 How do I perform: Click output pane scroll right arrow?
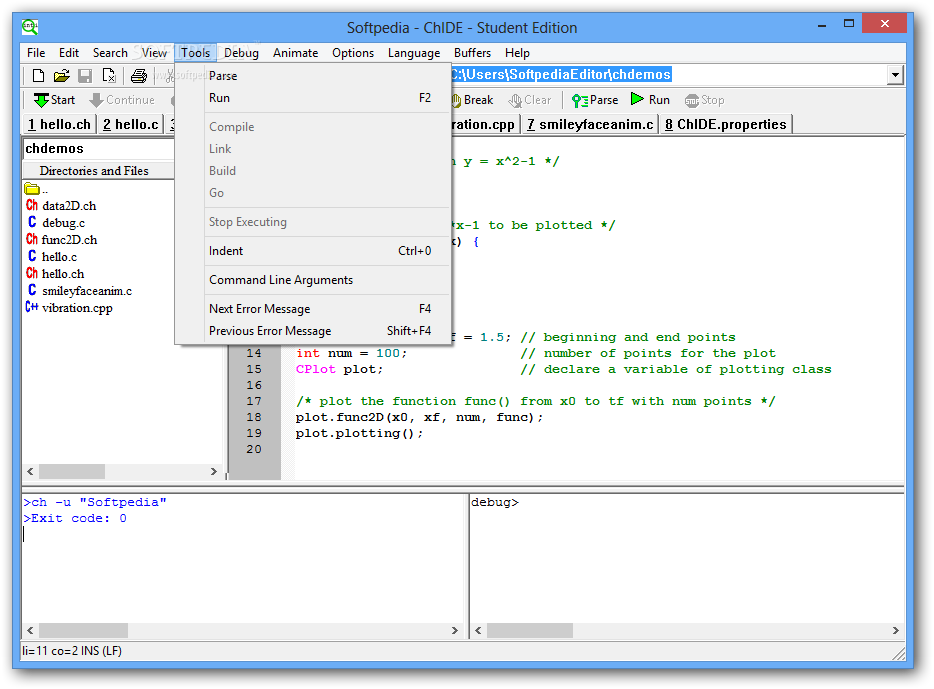[x=454, y=630]
